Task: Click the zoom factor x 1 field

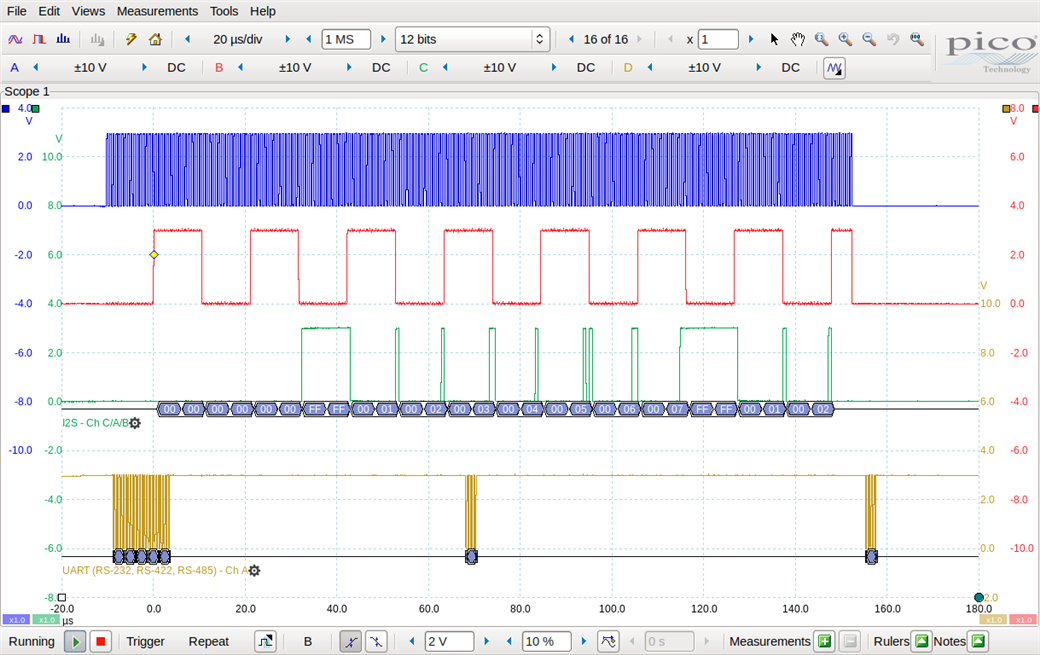Action: coord(718,39)
